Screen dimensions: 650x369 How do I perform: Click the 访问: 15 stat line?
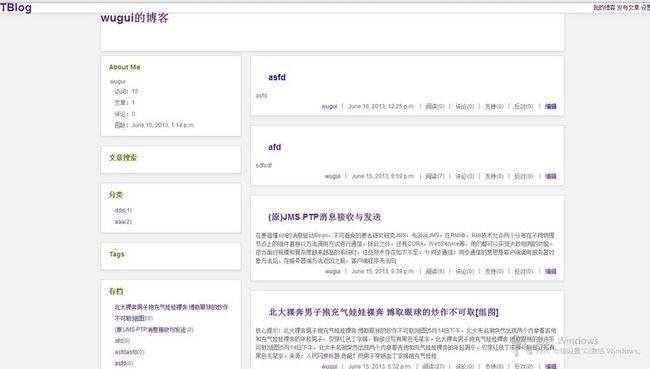[126, 91]
